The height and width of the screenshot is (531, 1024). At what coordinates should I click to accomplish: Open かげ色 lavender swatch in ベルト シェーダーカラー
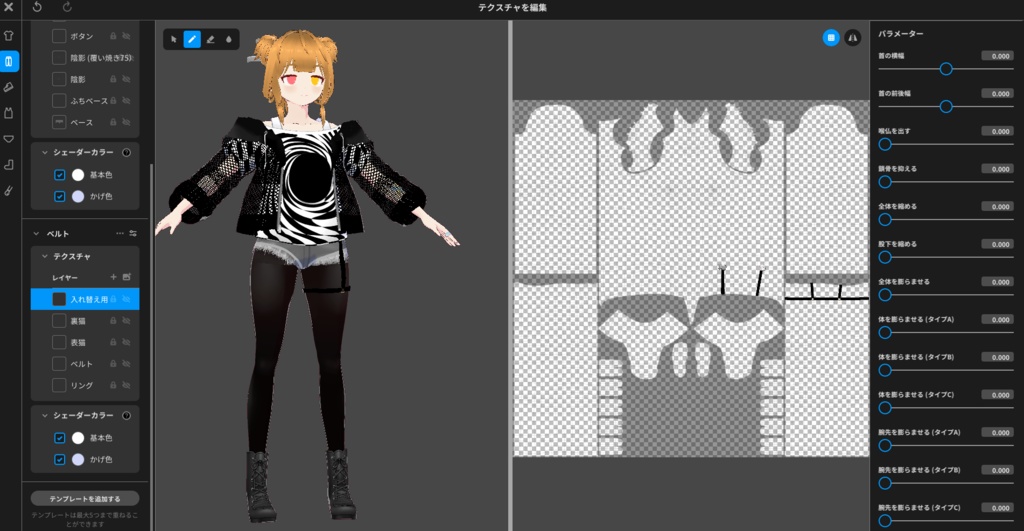tap(78, 459)
